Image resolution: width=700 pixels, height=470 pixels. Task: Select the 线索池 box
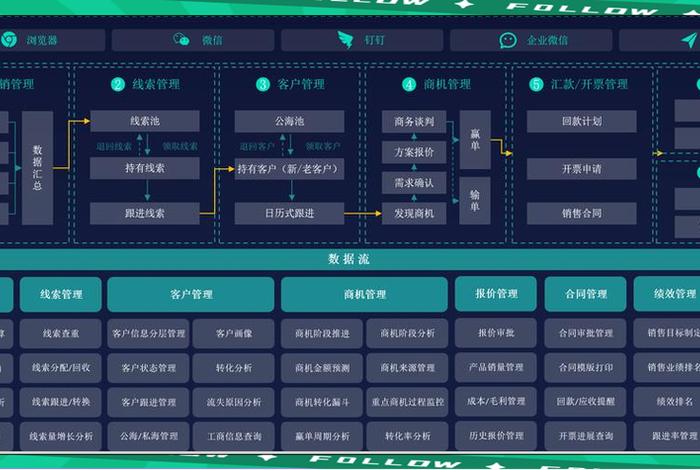(x=145, y=121)
